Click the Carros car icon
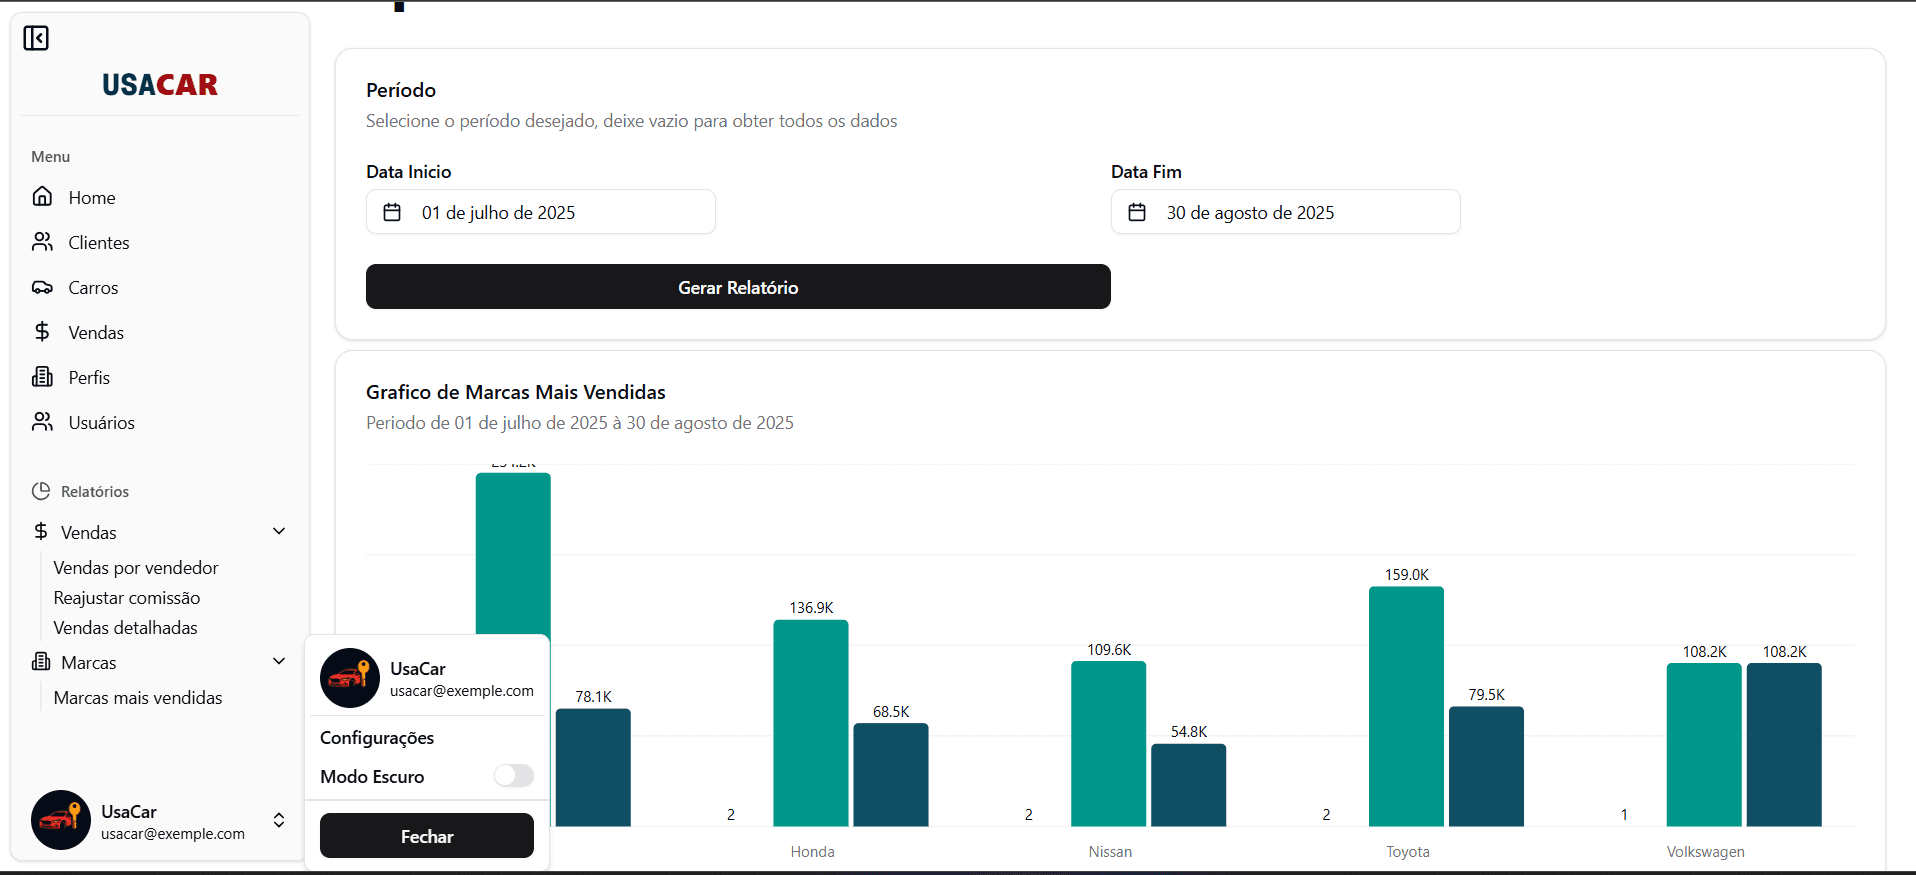Image resolution: width=1916 pixels, height=875 pixels. coord(42,288)
